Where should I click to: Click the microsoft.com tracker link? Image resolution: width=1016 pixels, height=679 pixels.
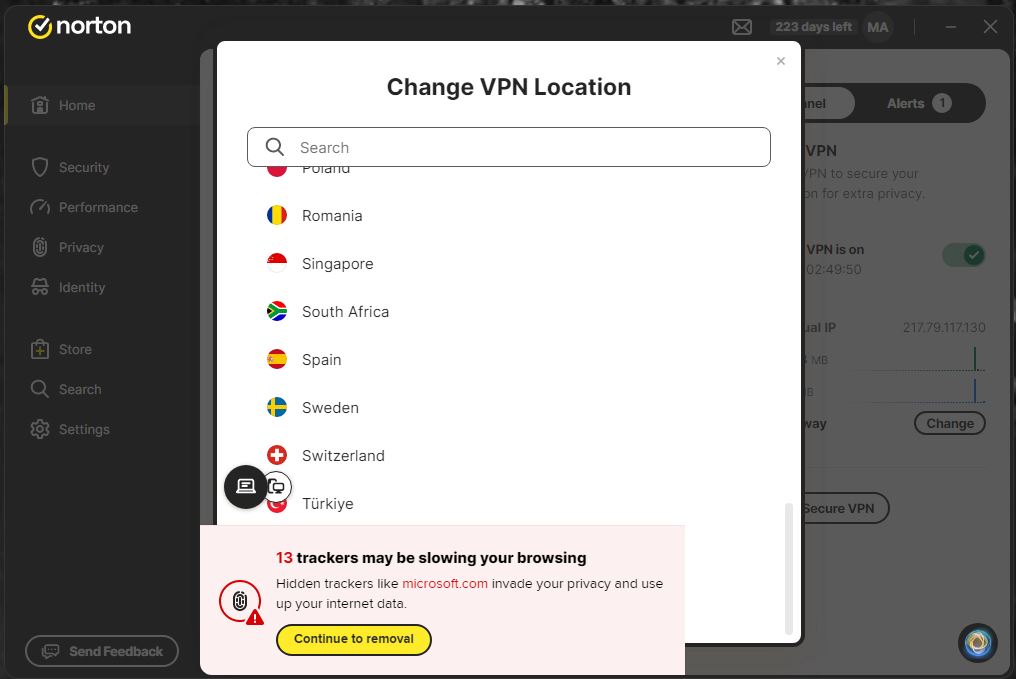444,583
